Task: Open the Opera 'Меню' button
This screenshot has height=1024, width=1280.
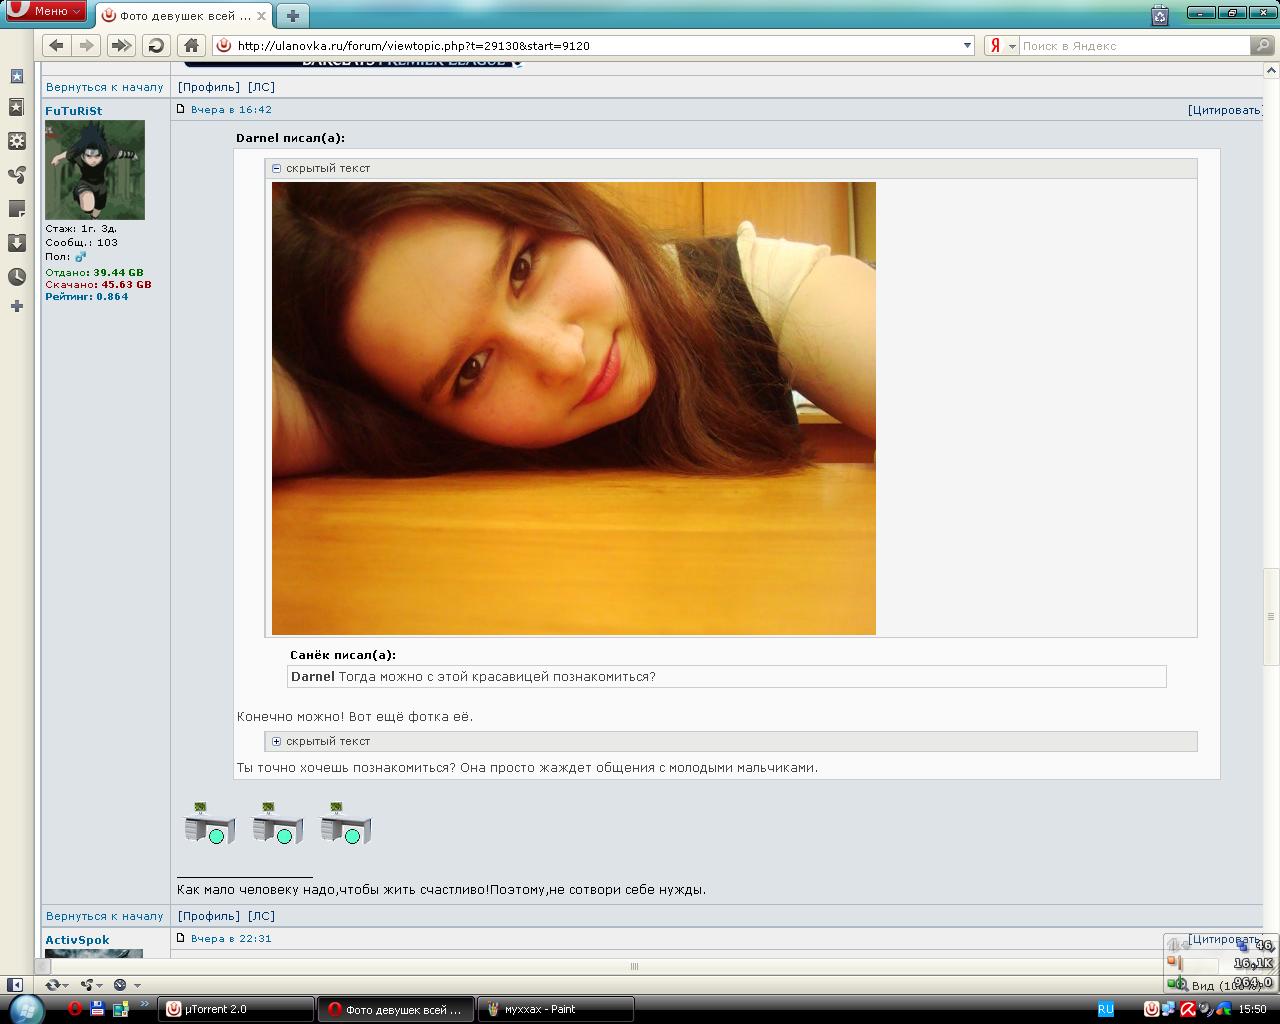Action: [x=47, y=11]
